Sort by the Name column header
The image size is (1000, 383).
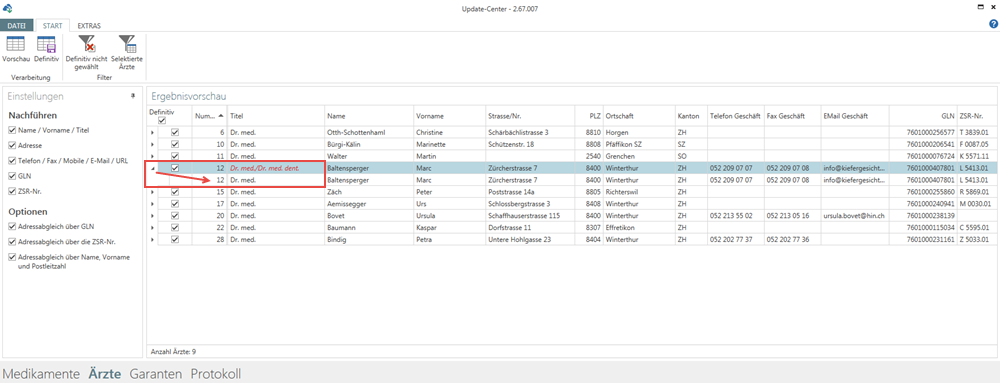tap(369, 116)
